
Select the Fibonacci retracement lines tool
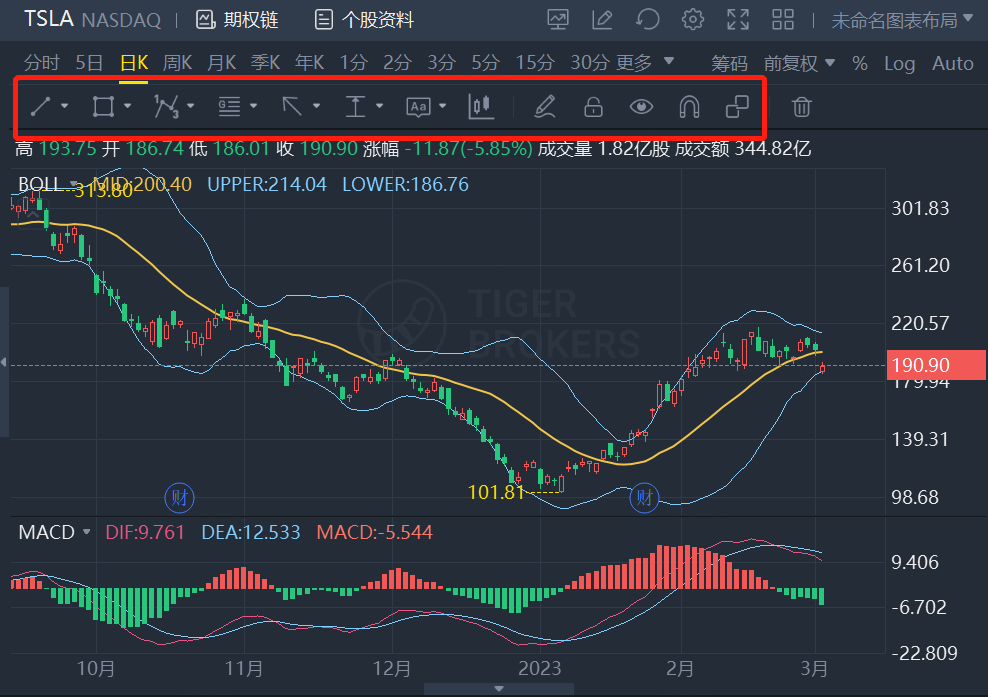pyautogui.click(x=229, y=107)
